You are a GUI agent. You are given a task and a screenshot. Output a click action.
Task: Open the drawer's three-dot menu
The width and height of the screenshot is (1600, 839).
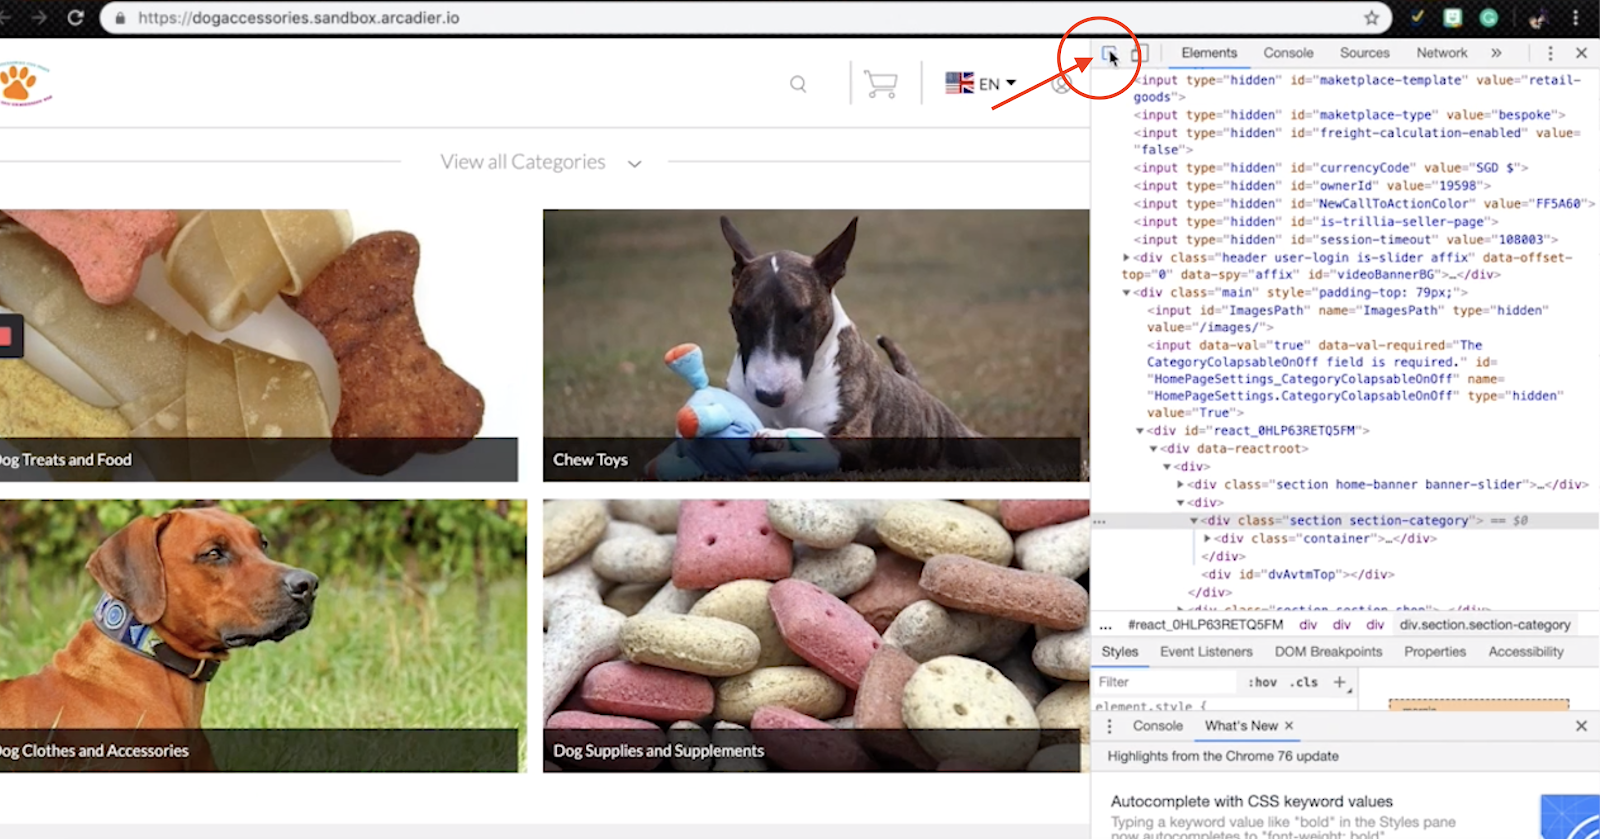[1109, 726]
